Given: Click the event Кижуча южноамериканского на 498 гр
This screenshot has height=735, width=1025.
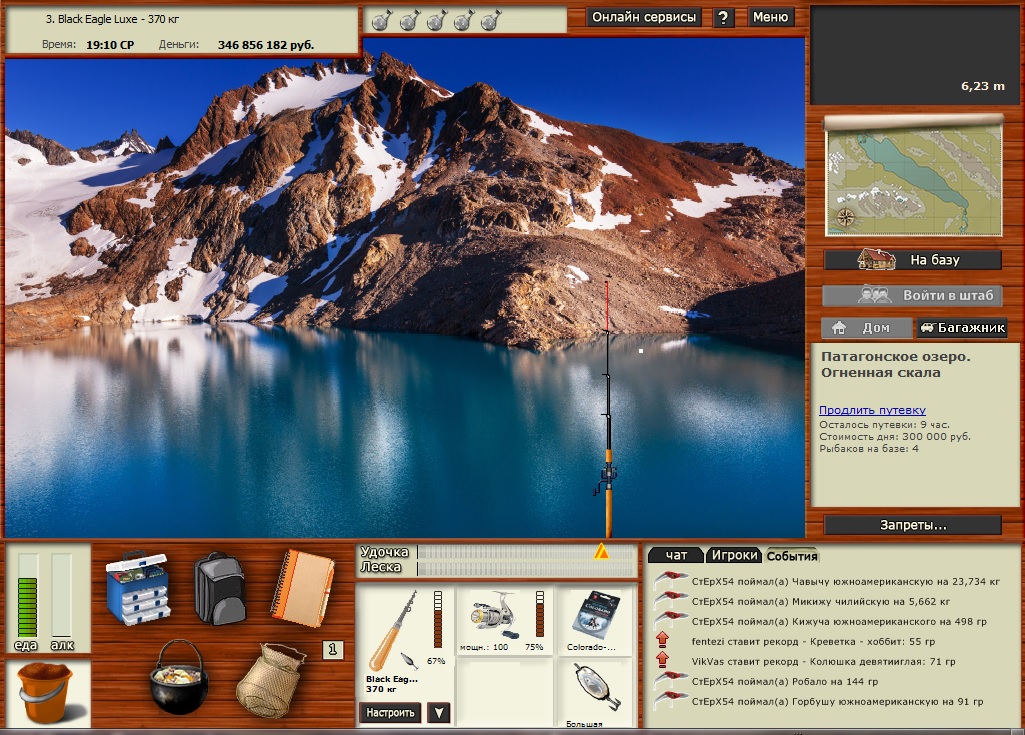Looking at the screenshot, I should click(839, 621).
